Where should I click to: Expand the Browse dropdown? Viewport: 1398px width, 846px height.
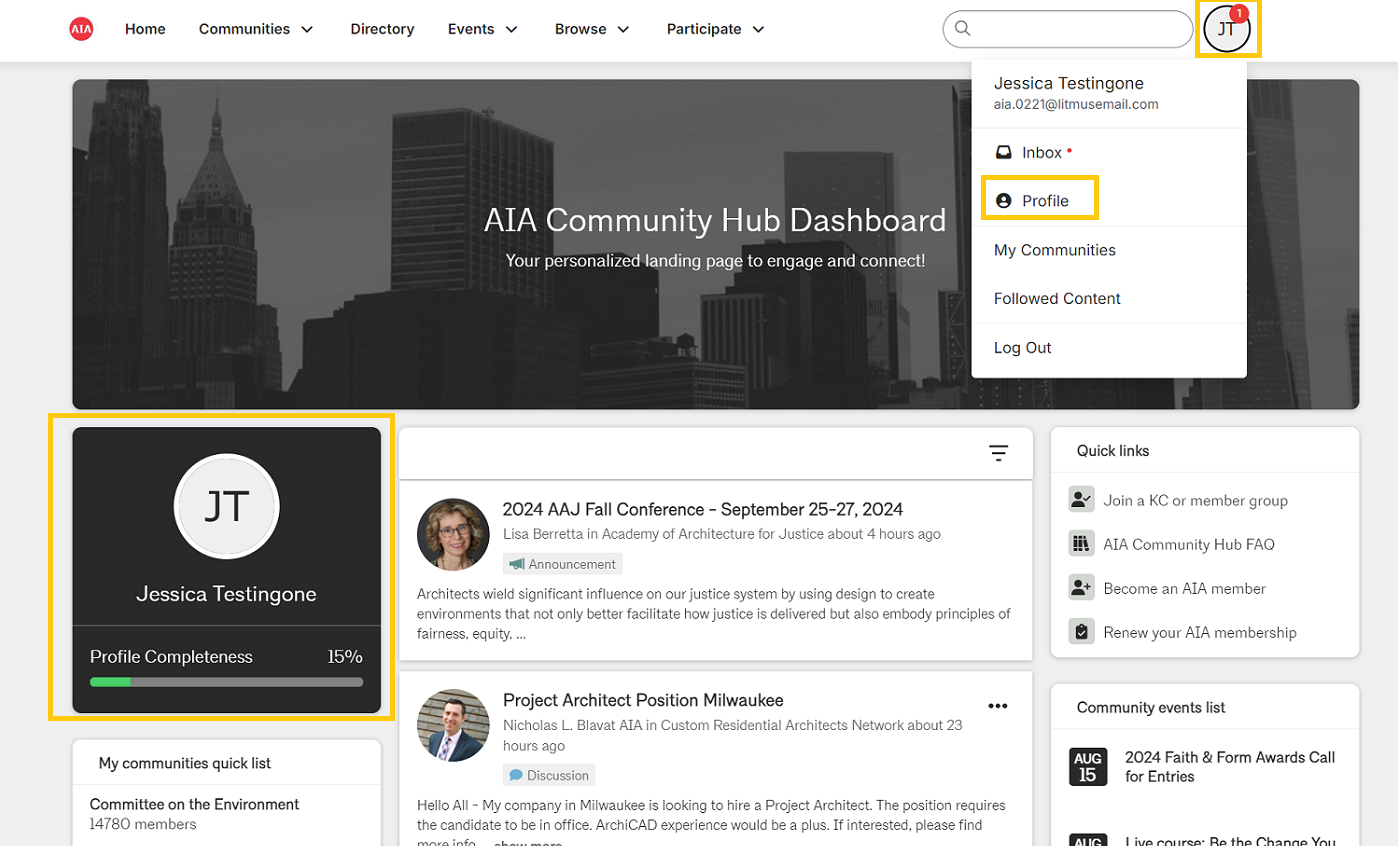point(592,29)
